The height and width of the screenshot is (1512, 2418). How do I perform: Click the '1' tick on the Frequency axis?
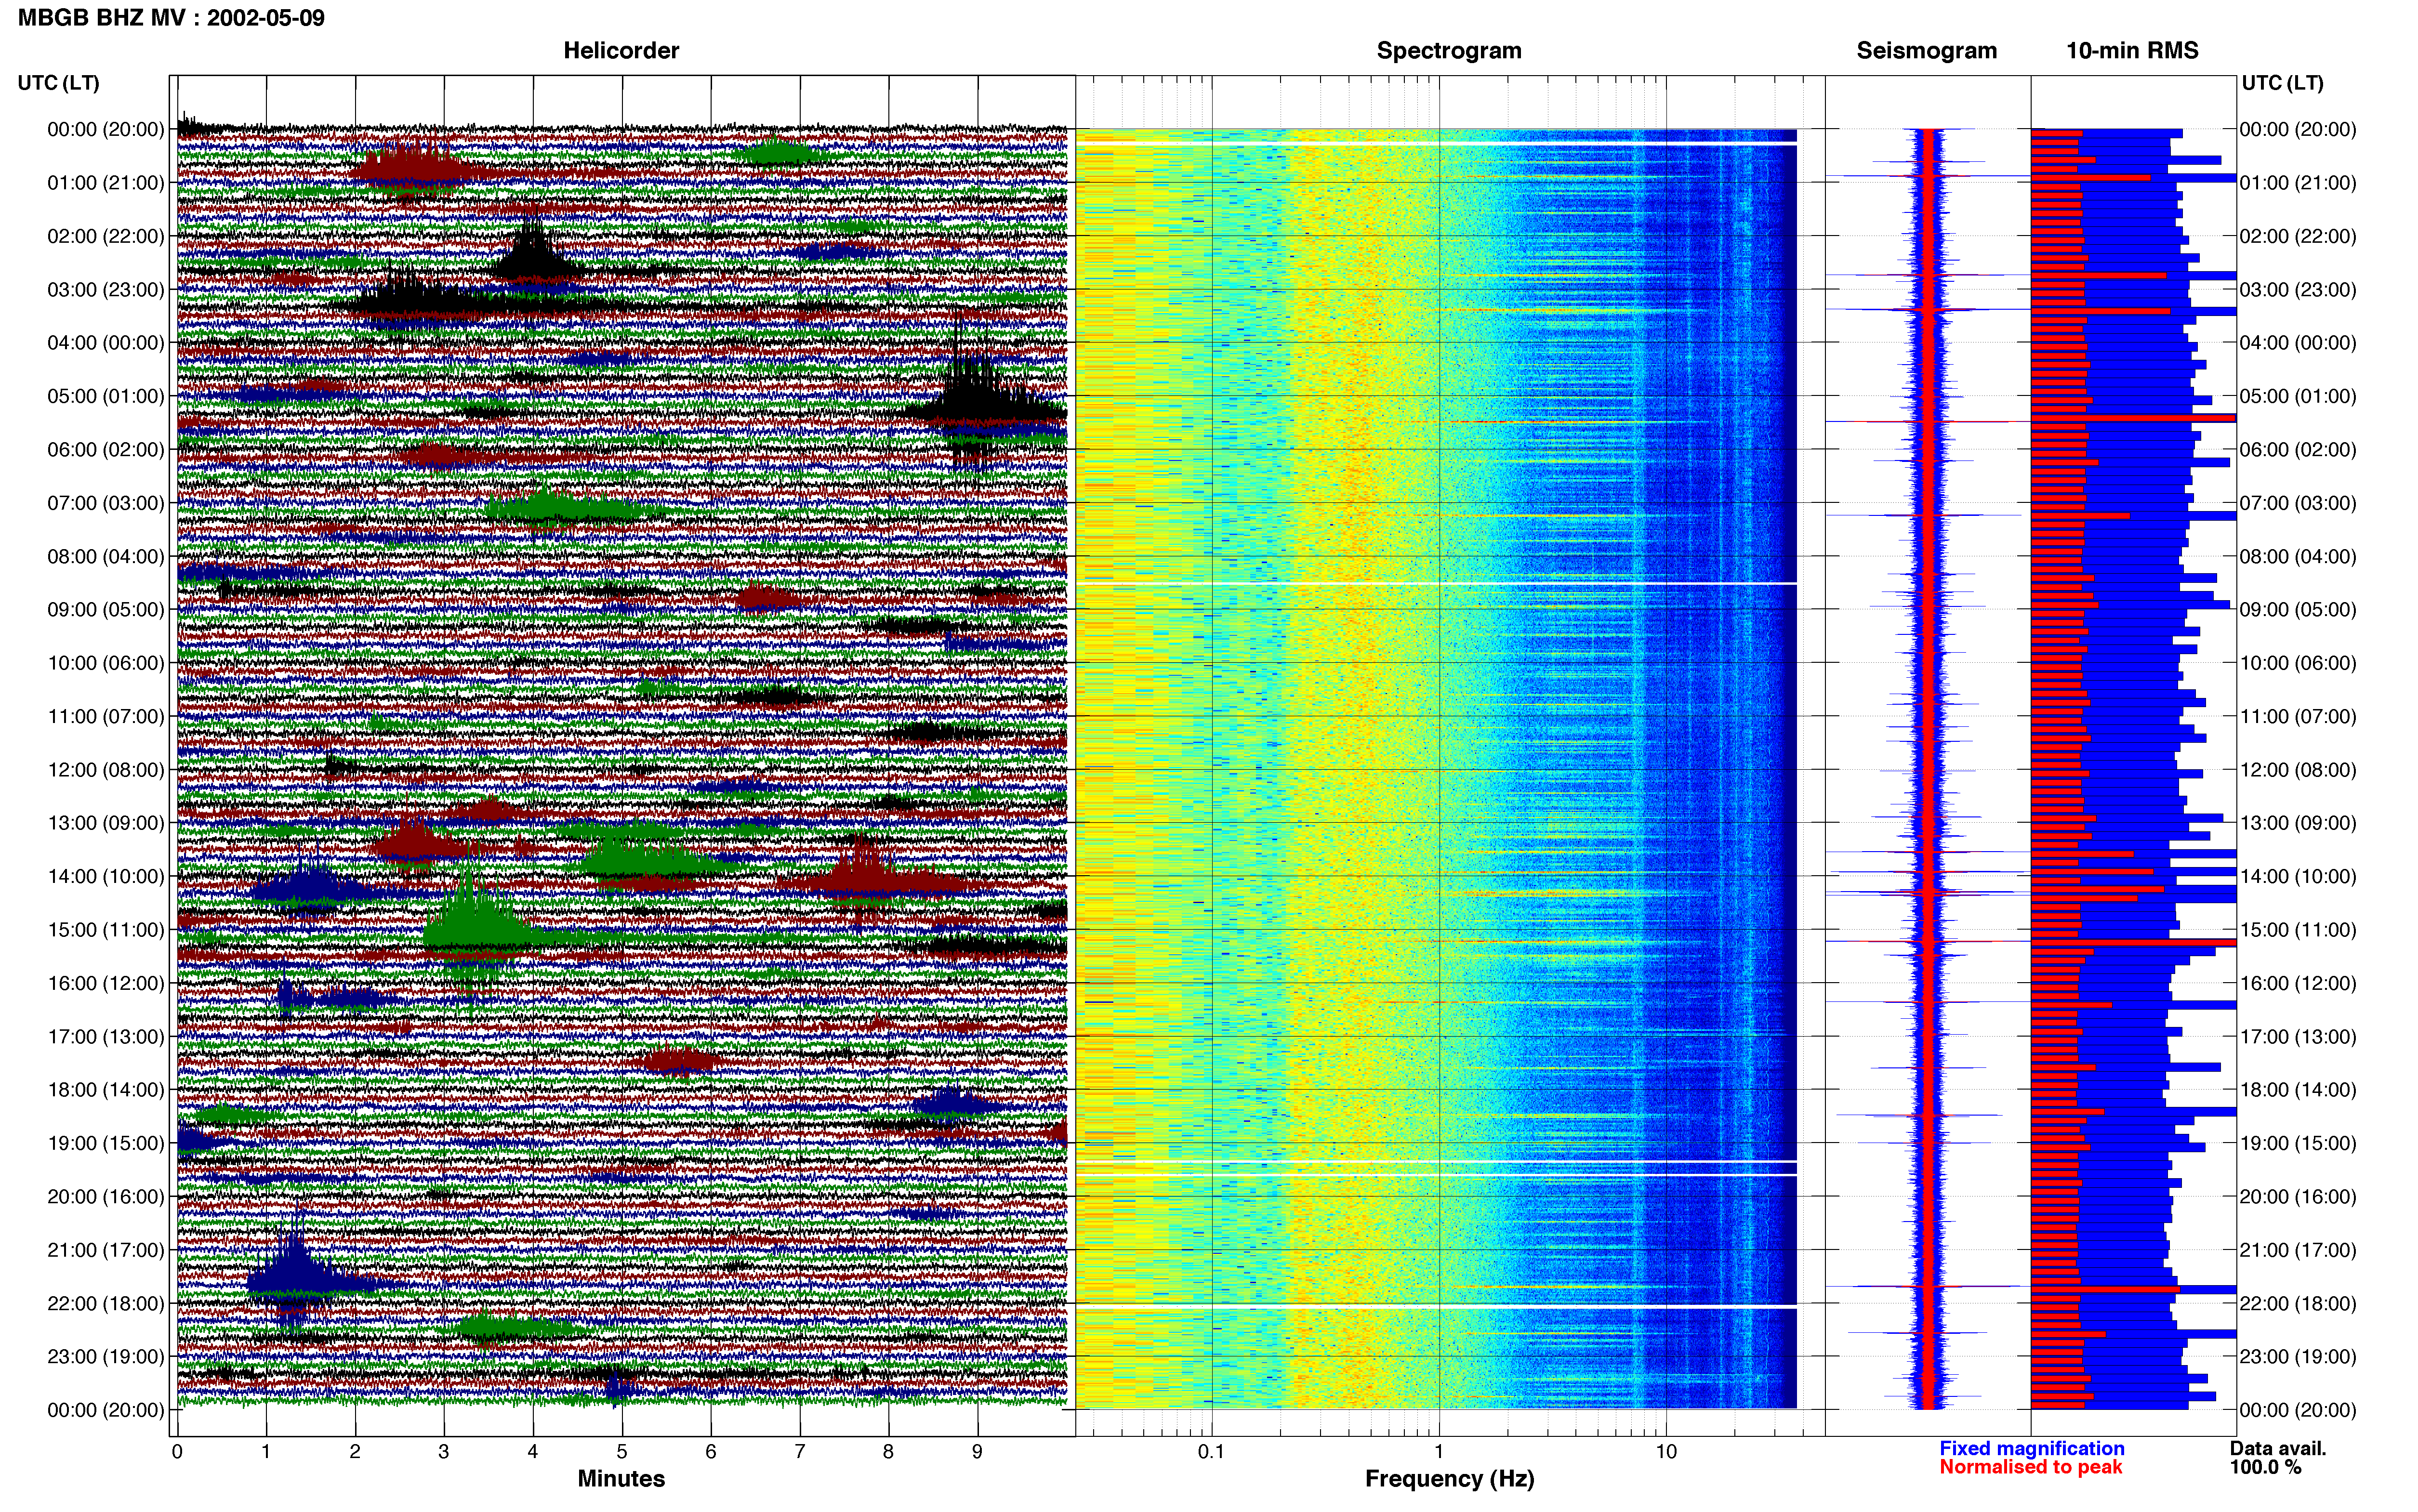(x=1439, y=1452)
